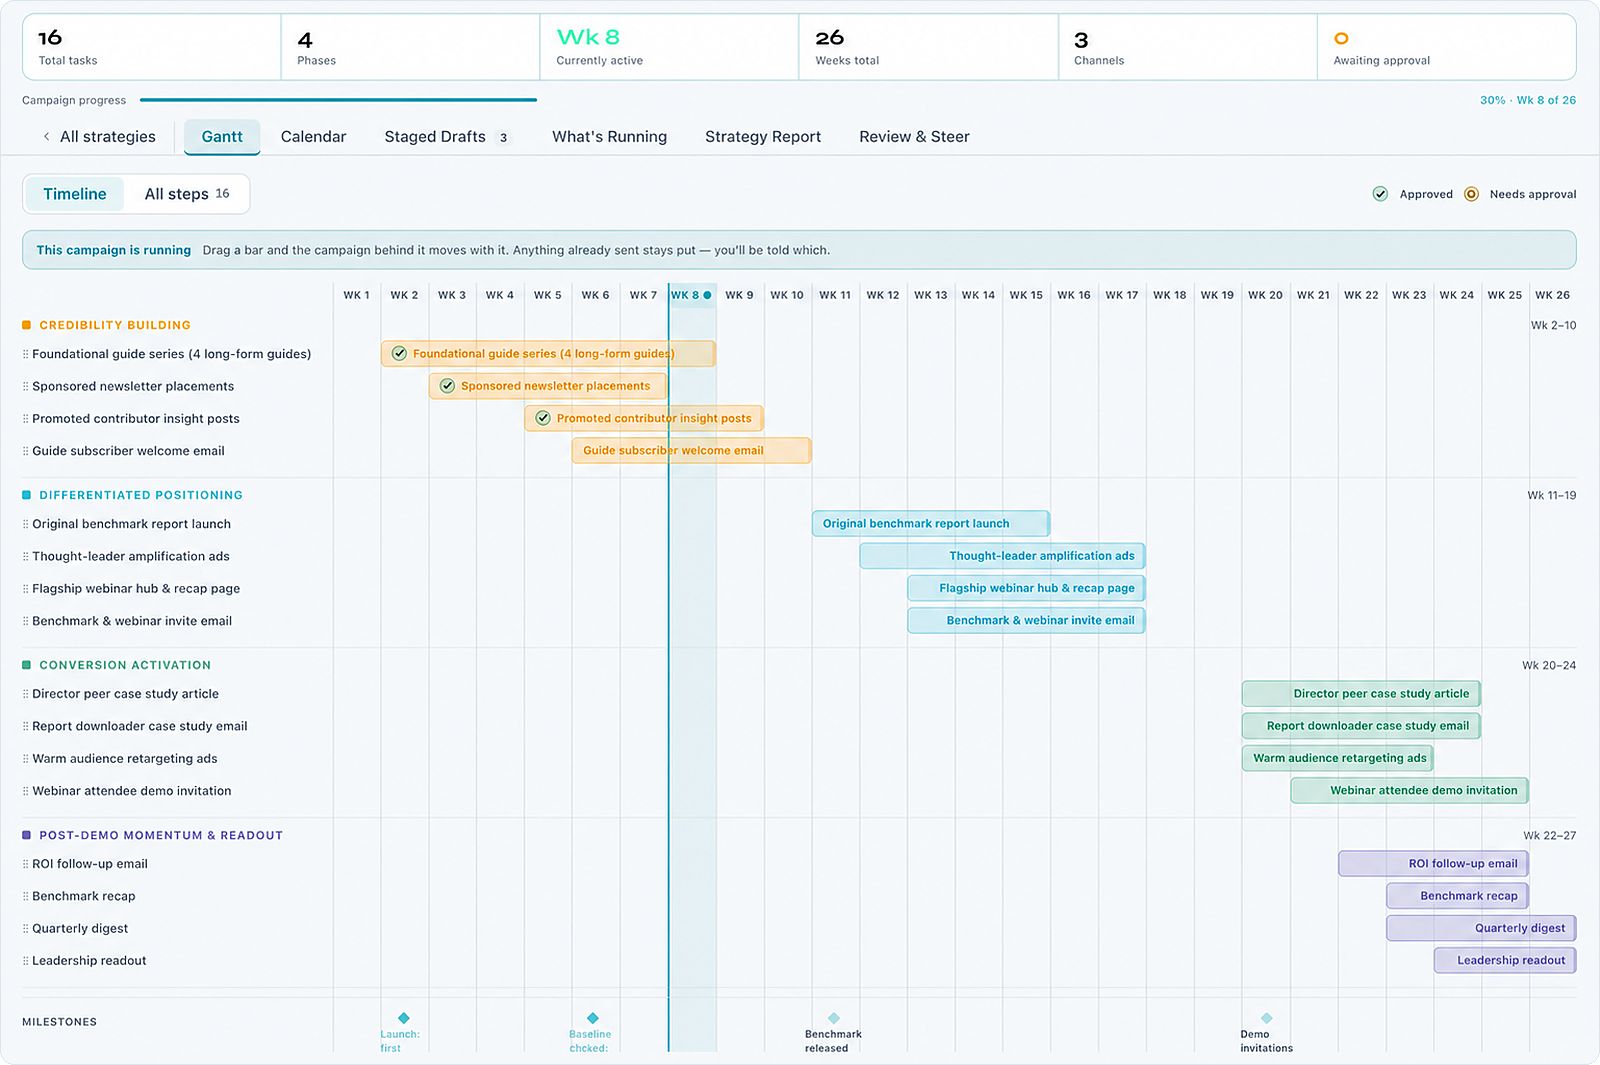Viewport: 1600px width, 1065px height.
Task: Go to the Review & Steer tab
Action: (914, 137)
